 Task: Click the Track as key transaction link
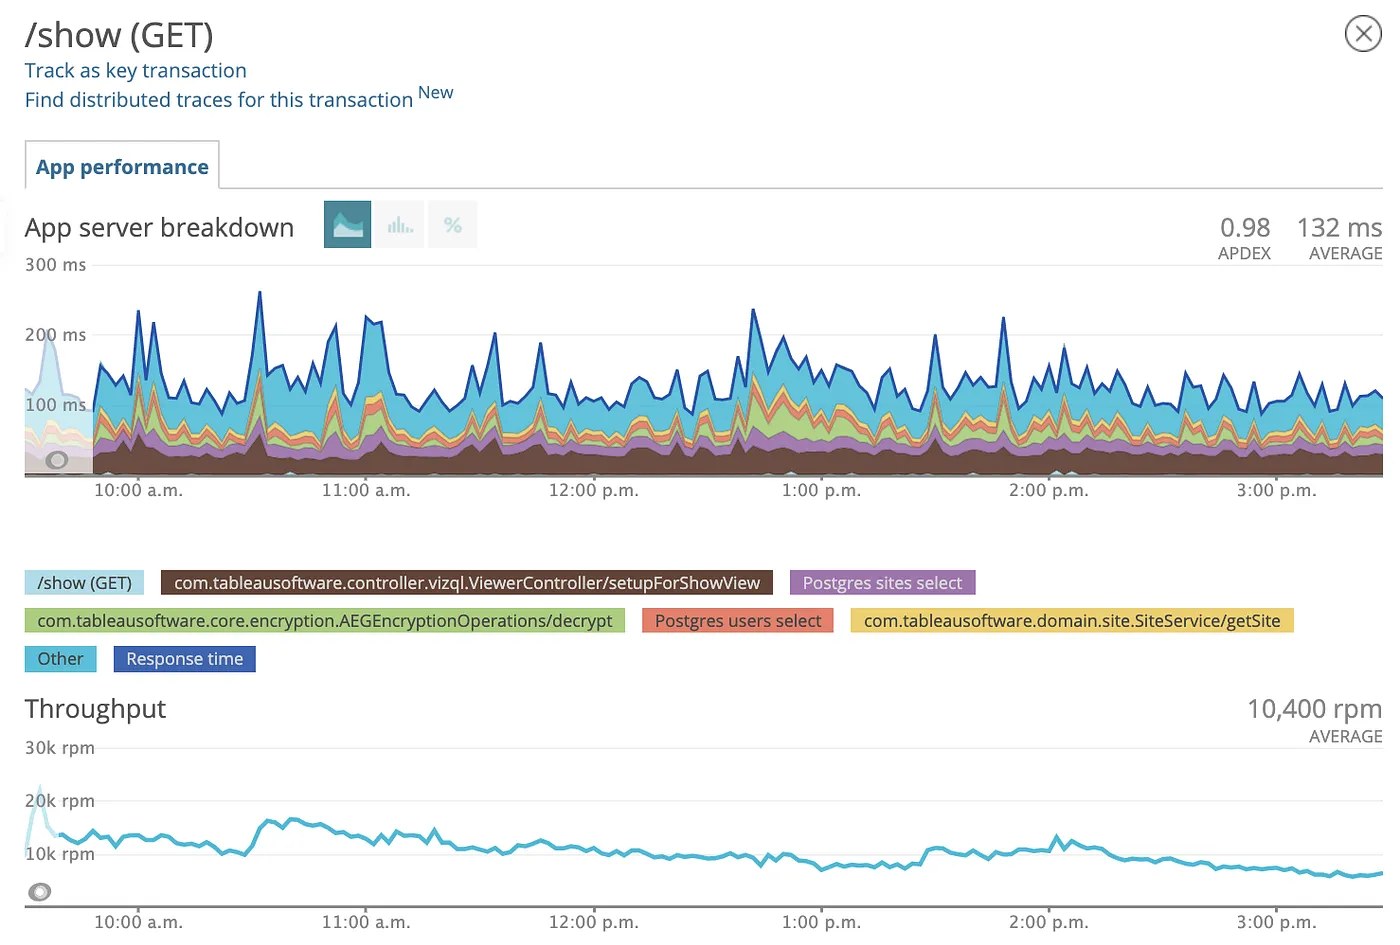tap(135, 71)
